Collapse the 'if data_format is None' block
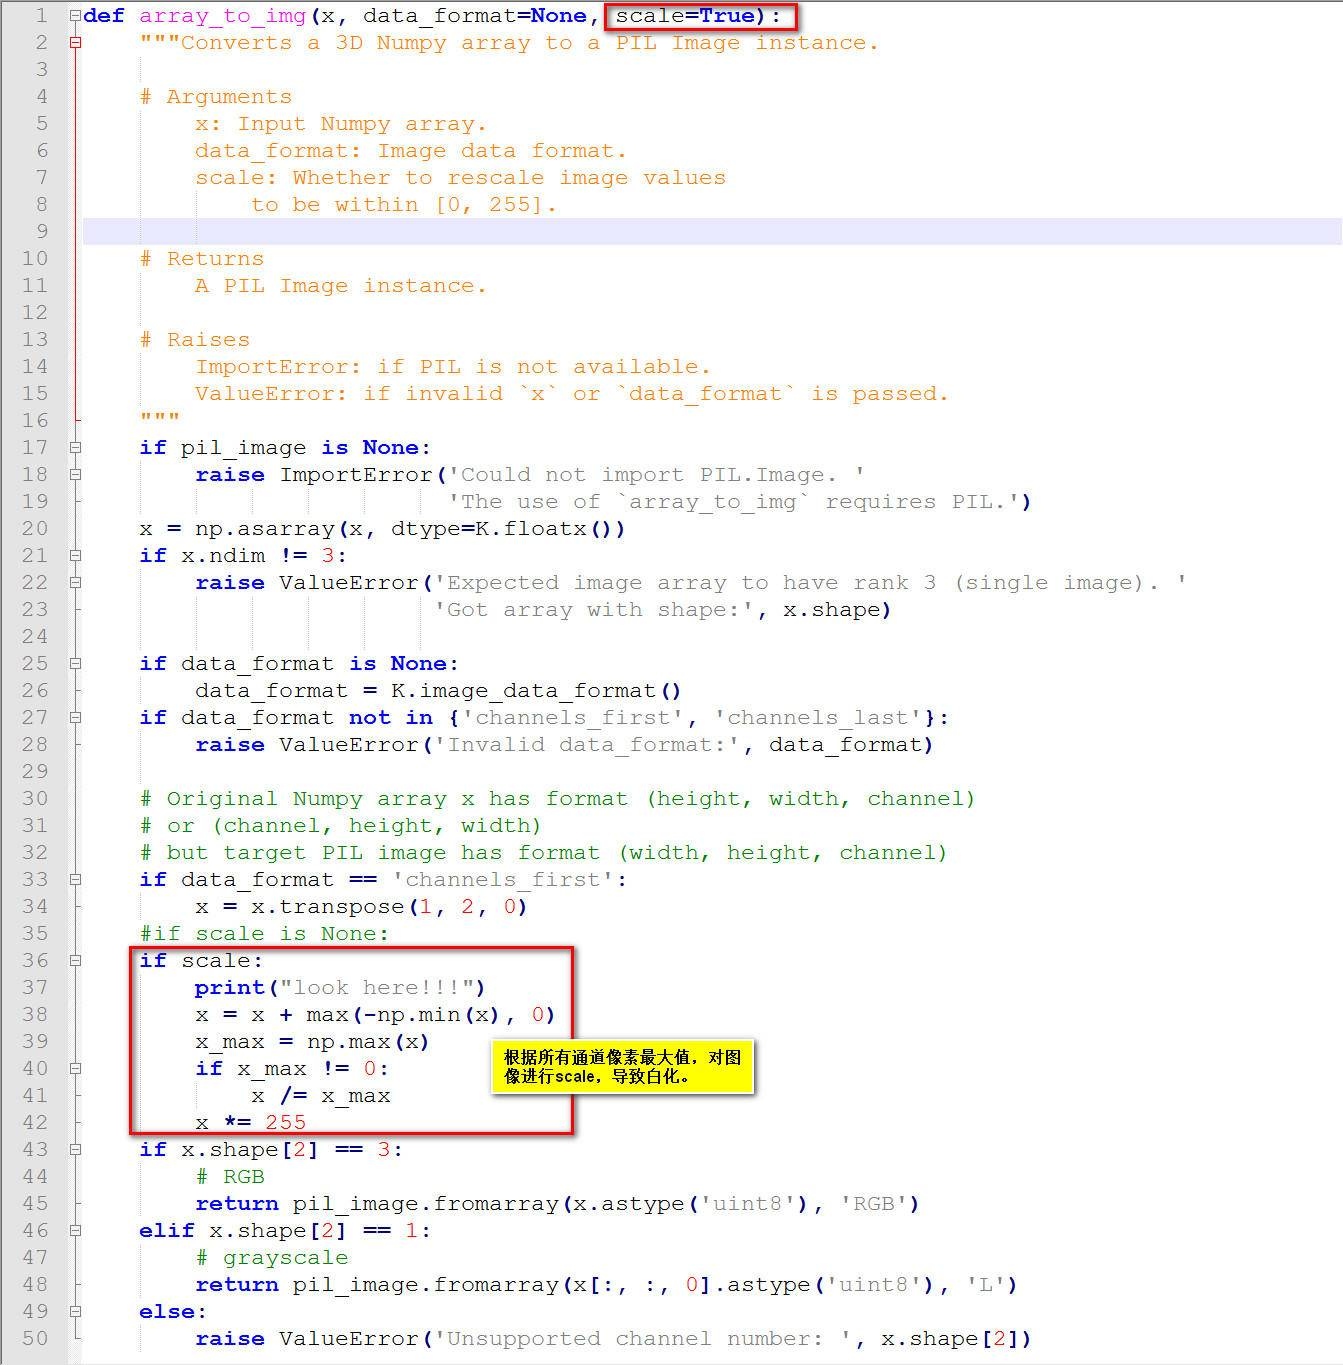Image resolution: width=1343 pixels, height=1365 pixels. pyautogui.click(x=75, y=664)
